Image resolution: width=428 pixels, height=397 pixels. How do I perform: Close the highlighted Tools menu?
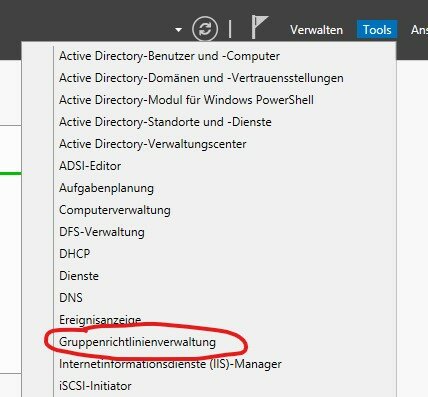[377, 30]
